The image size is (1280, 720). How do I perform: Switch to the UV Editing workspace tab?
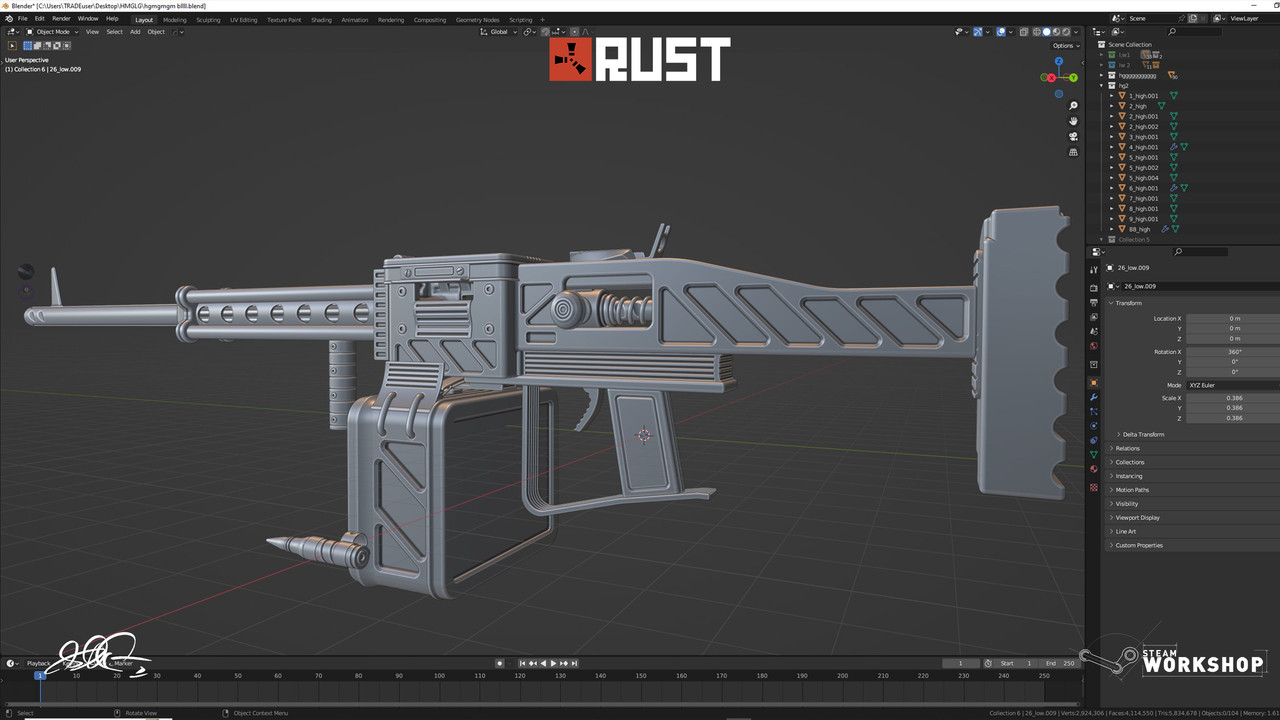(x=243, y=20)
